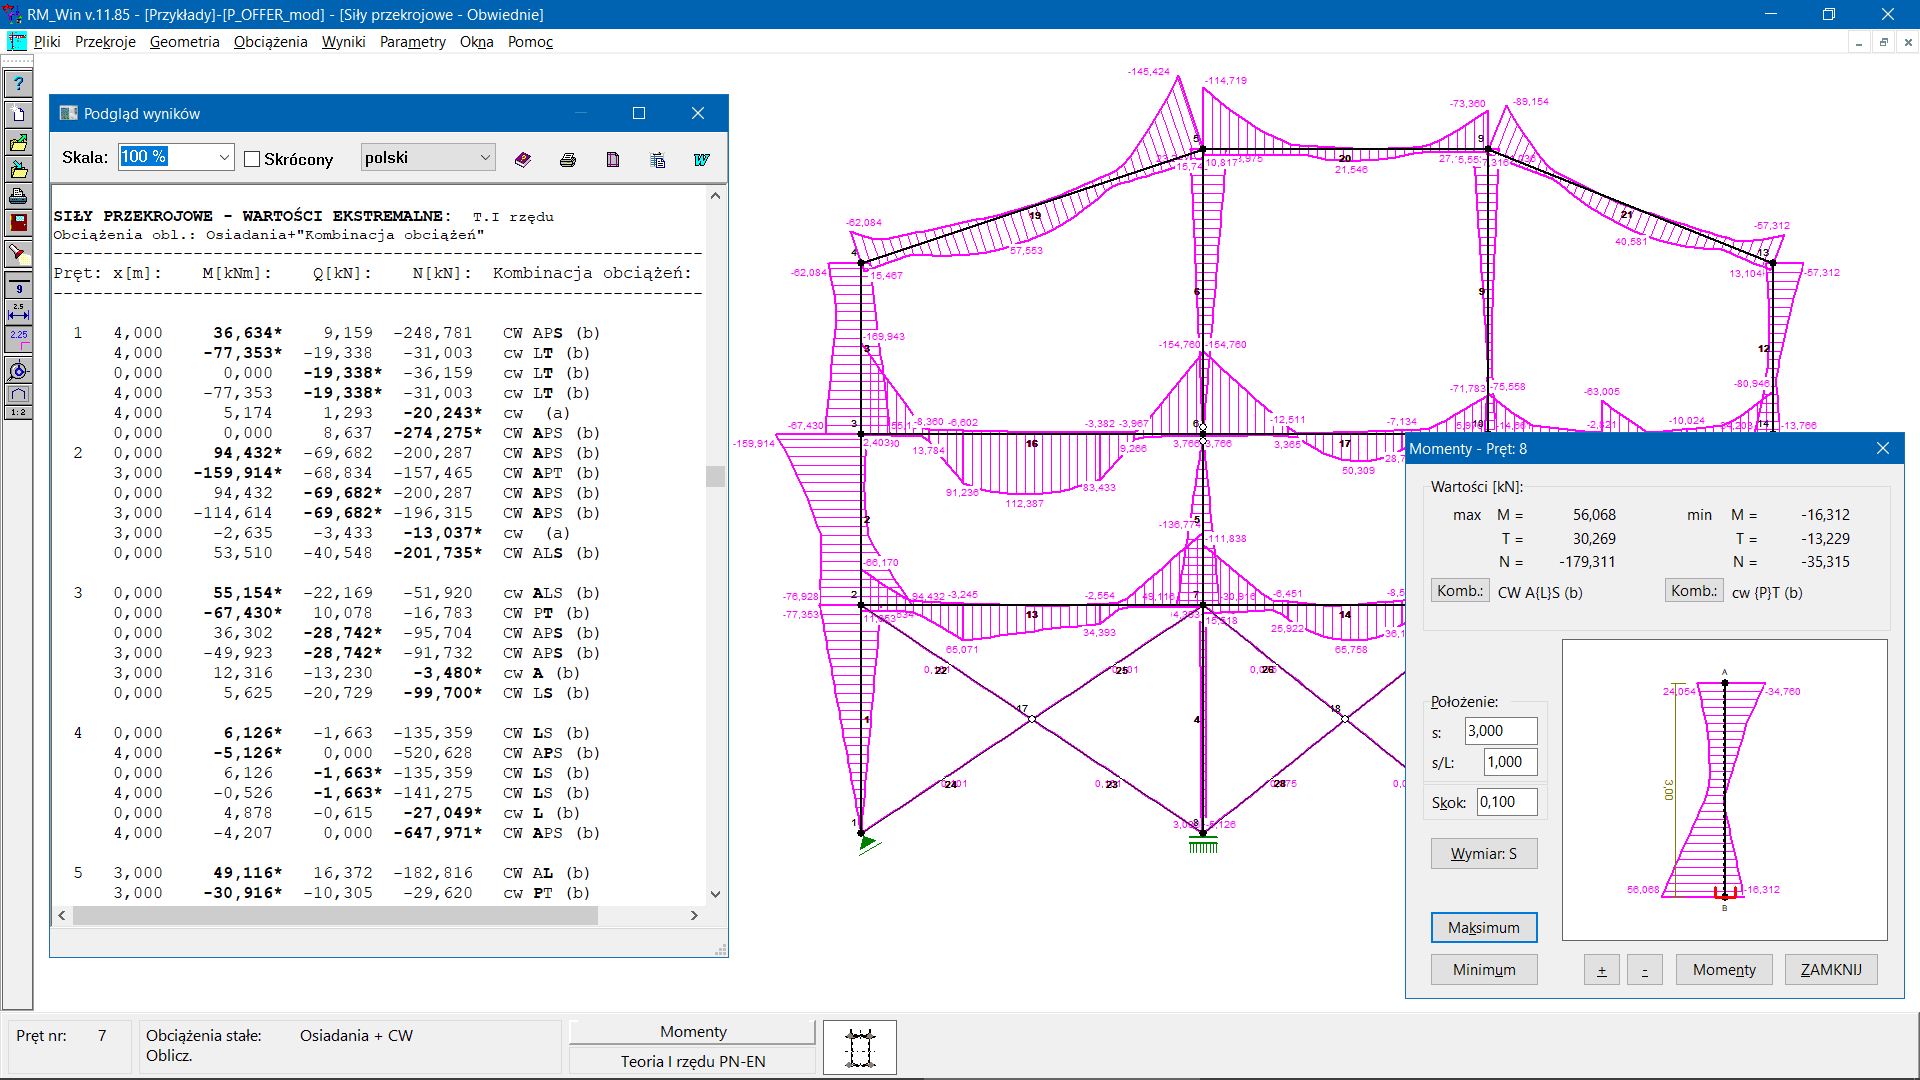Click the results horizontal scrollbar thumb
Image resolution: width=1920 pixels, height=1080 pixels.
click(335, 915)
